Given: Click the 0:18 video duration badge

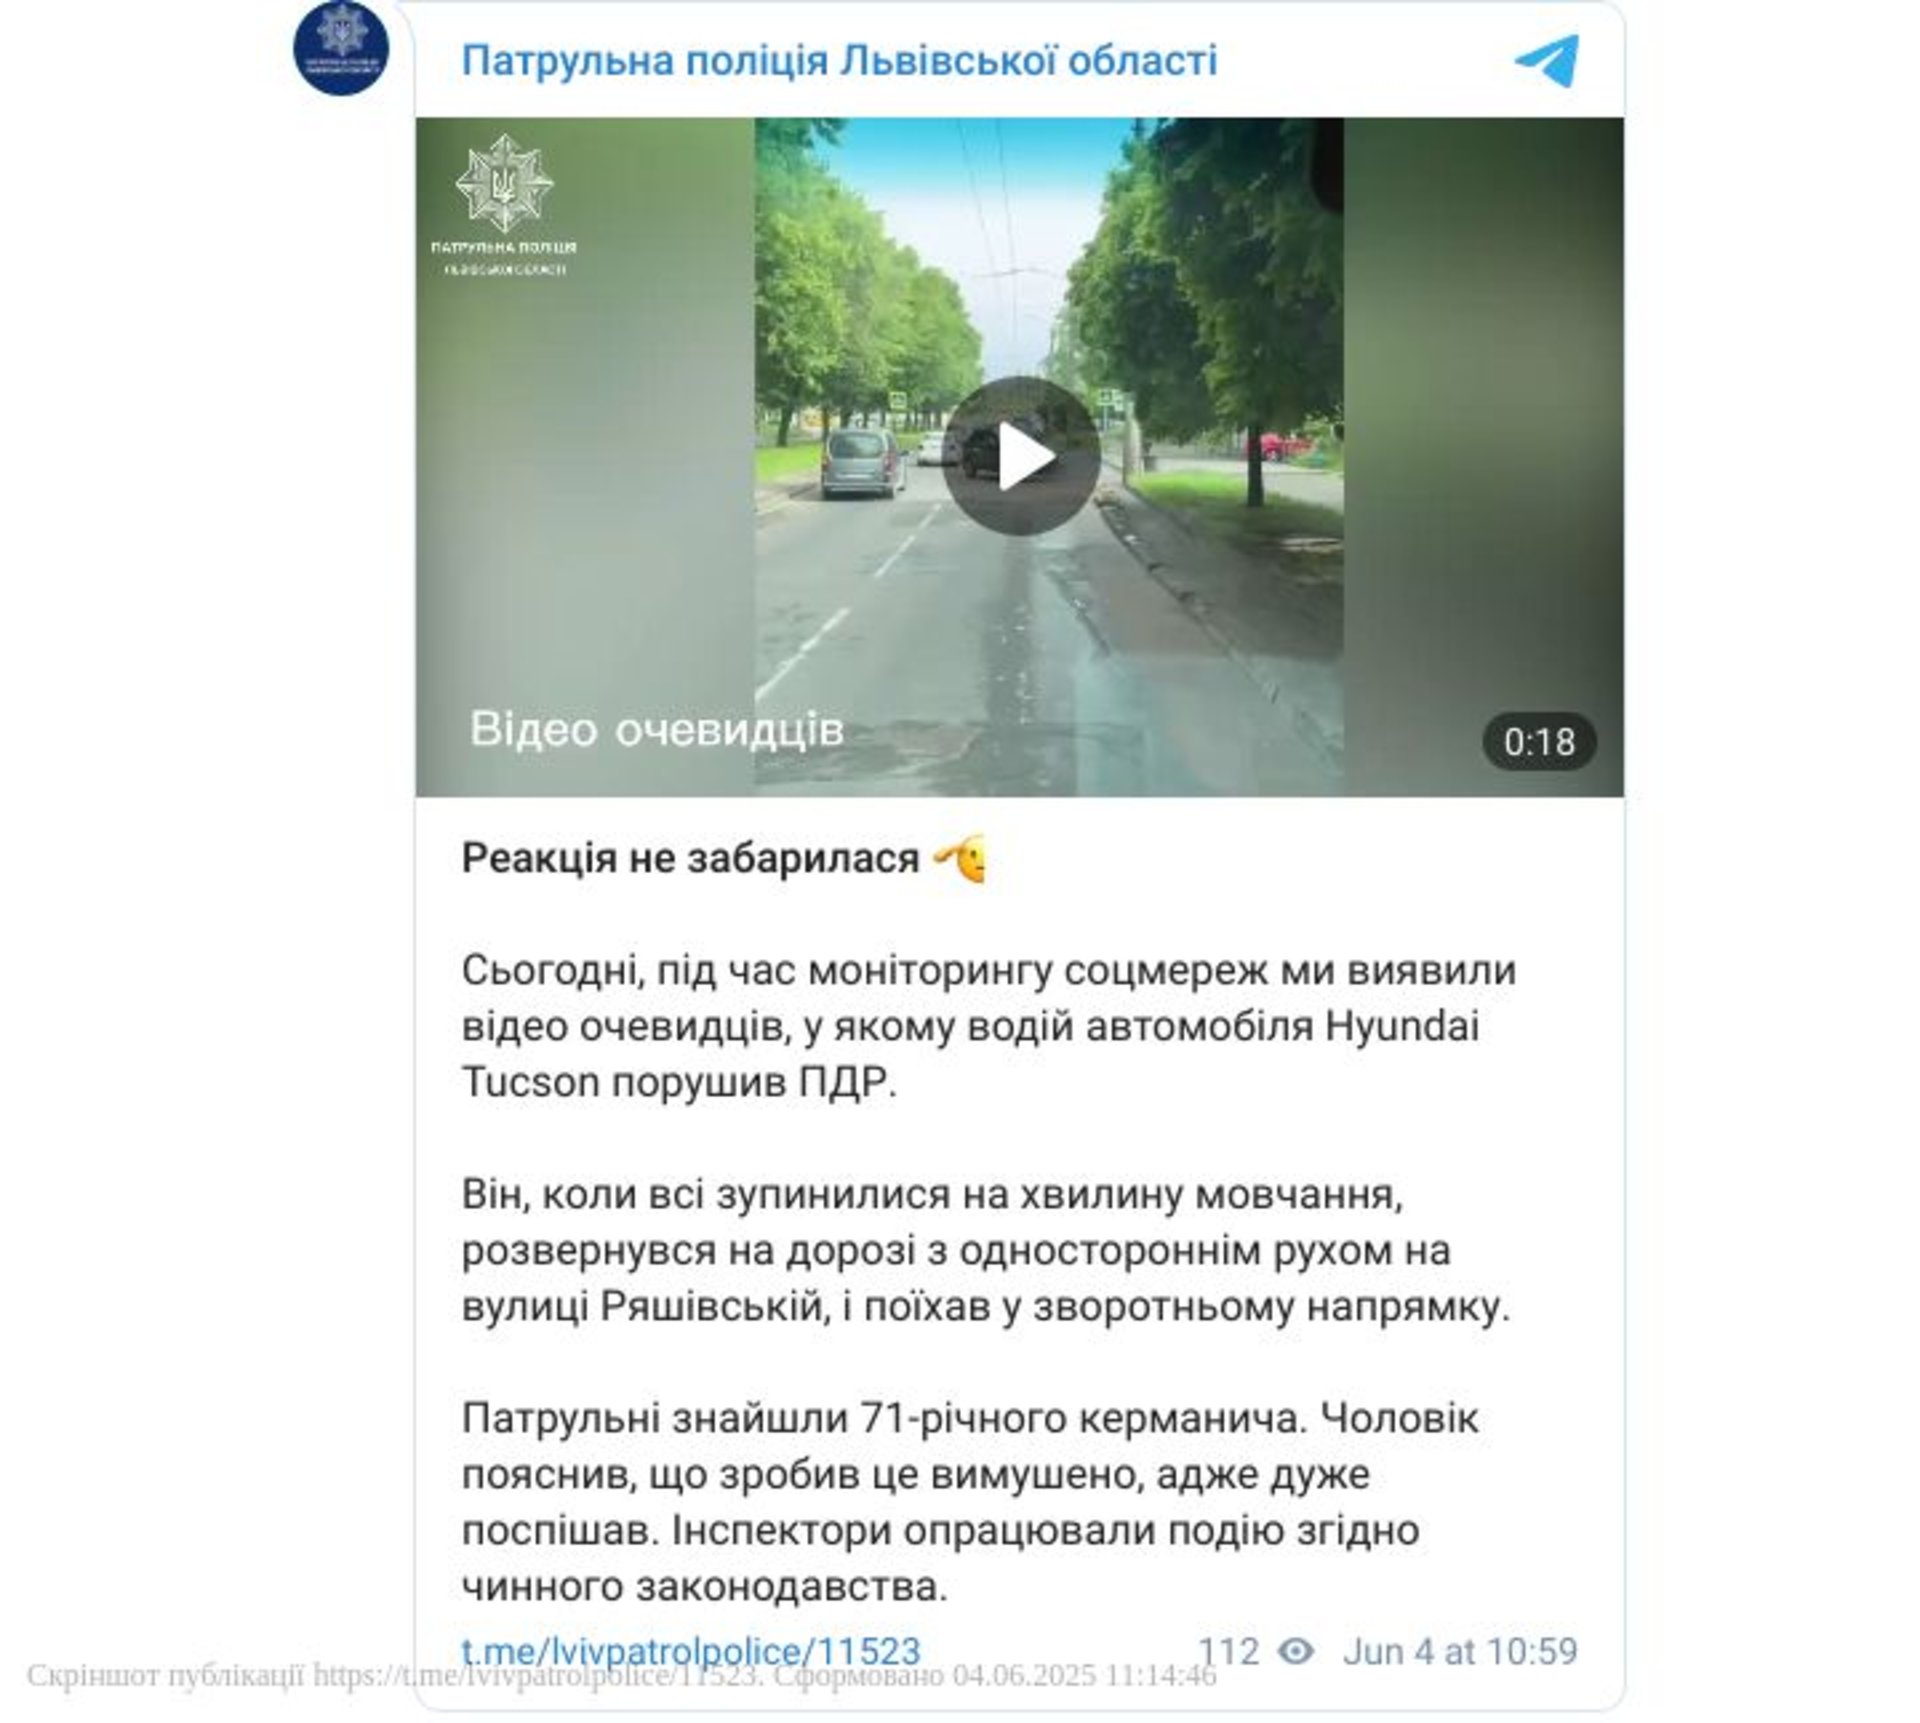Looking at the screenshot, I should (1538, 742).
